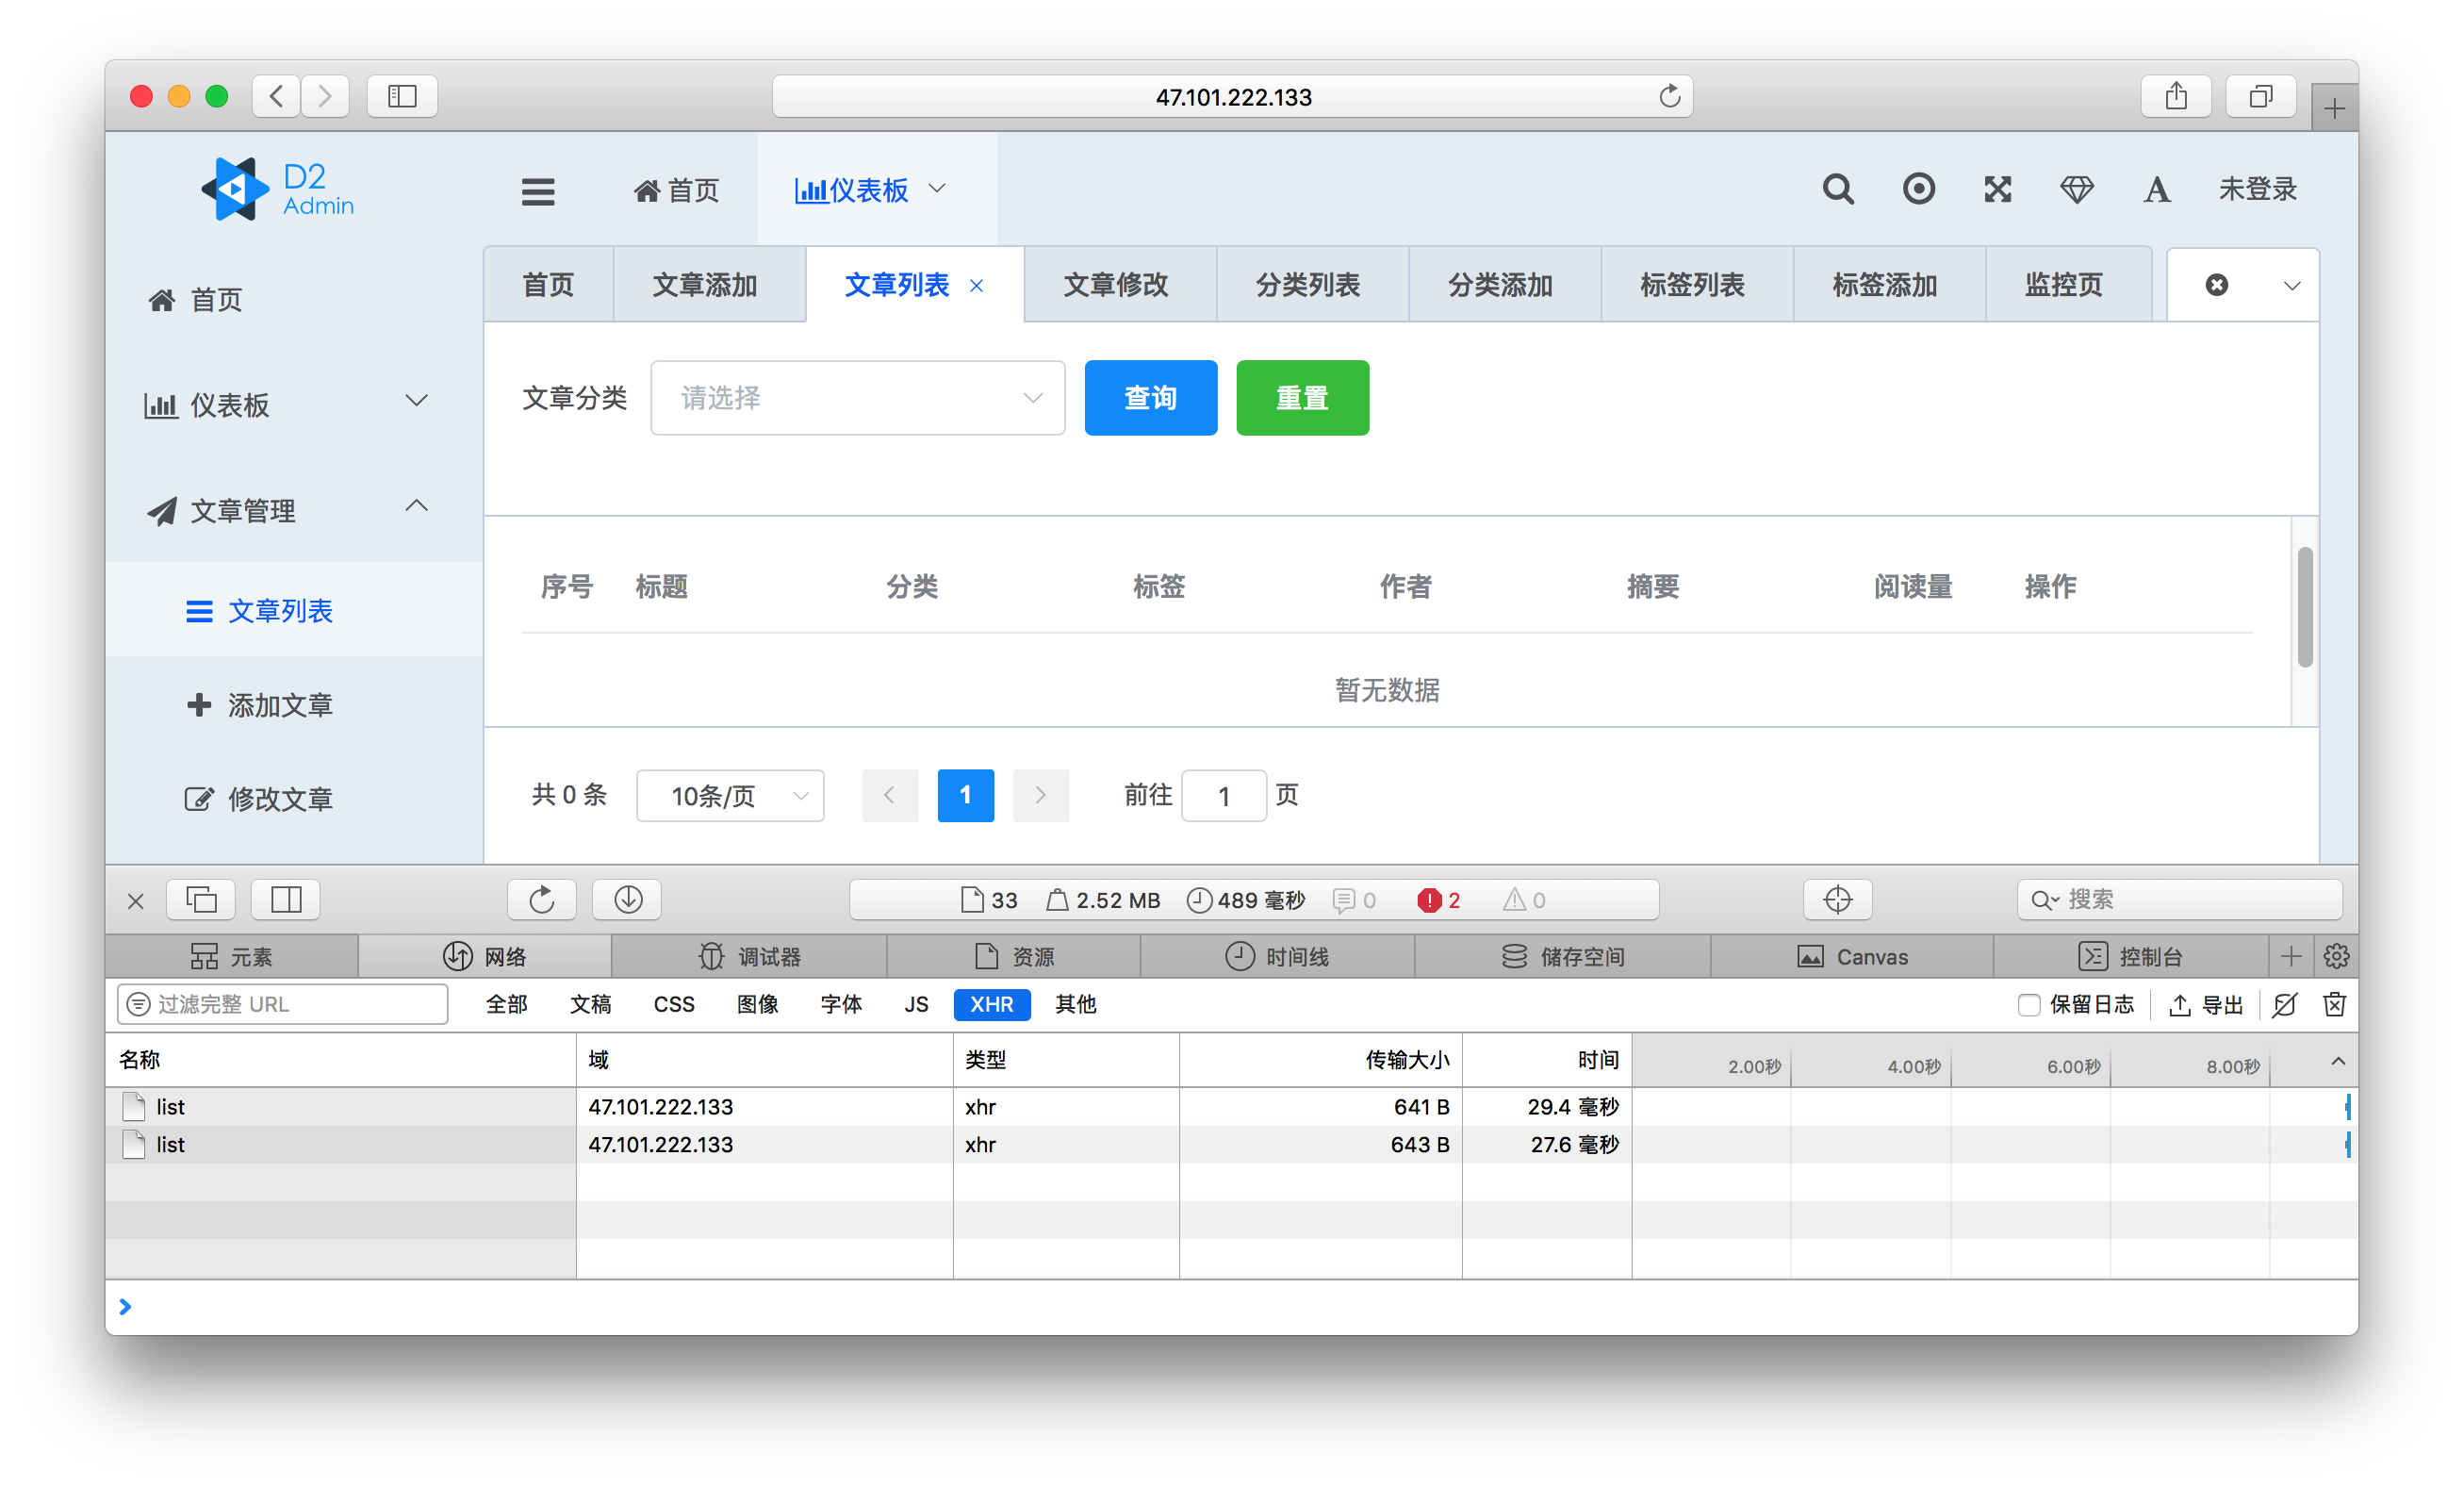The height and width of the screenshot is (1486, 2464).
Task: Open the inspector settings gear icon
Action: point(2336,956)
